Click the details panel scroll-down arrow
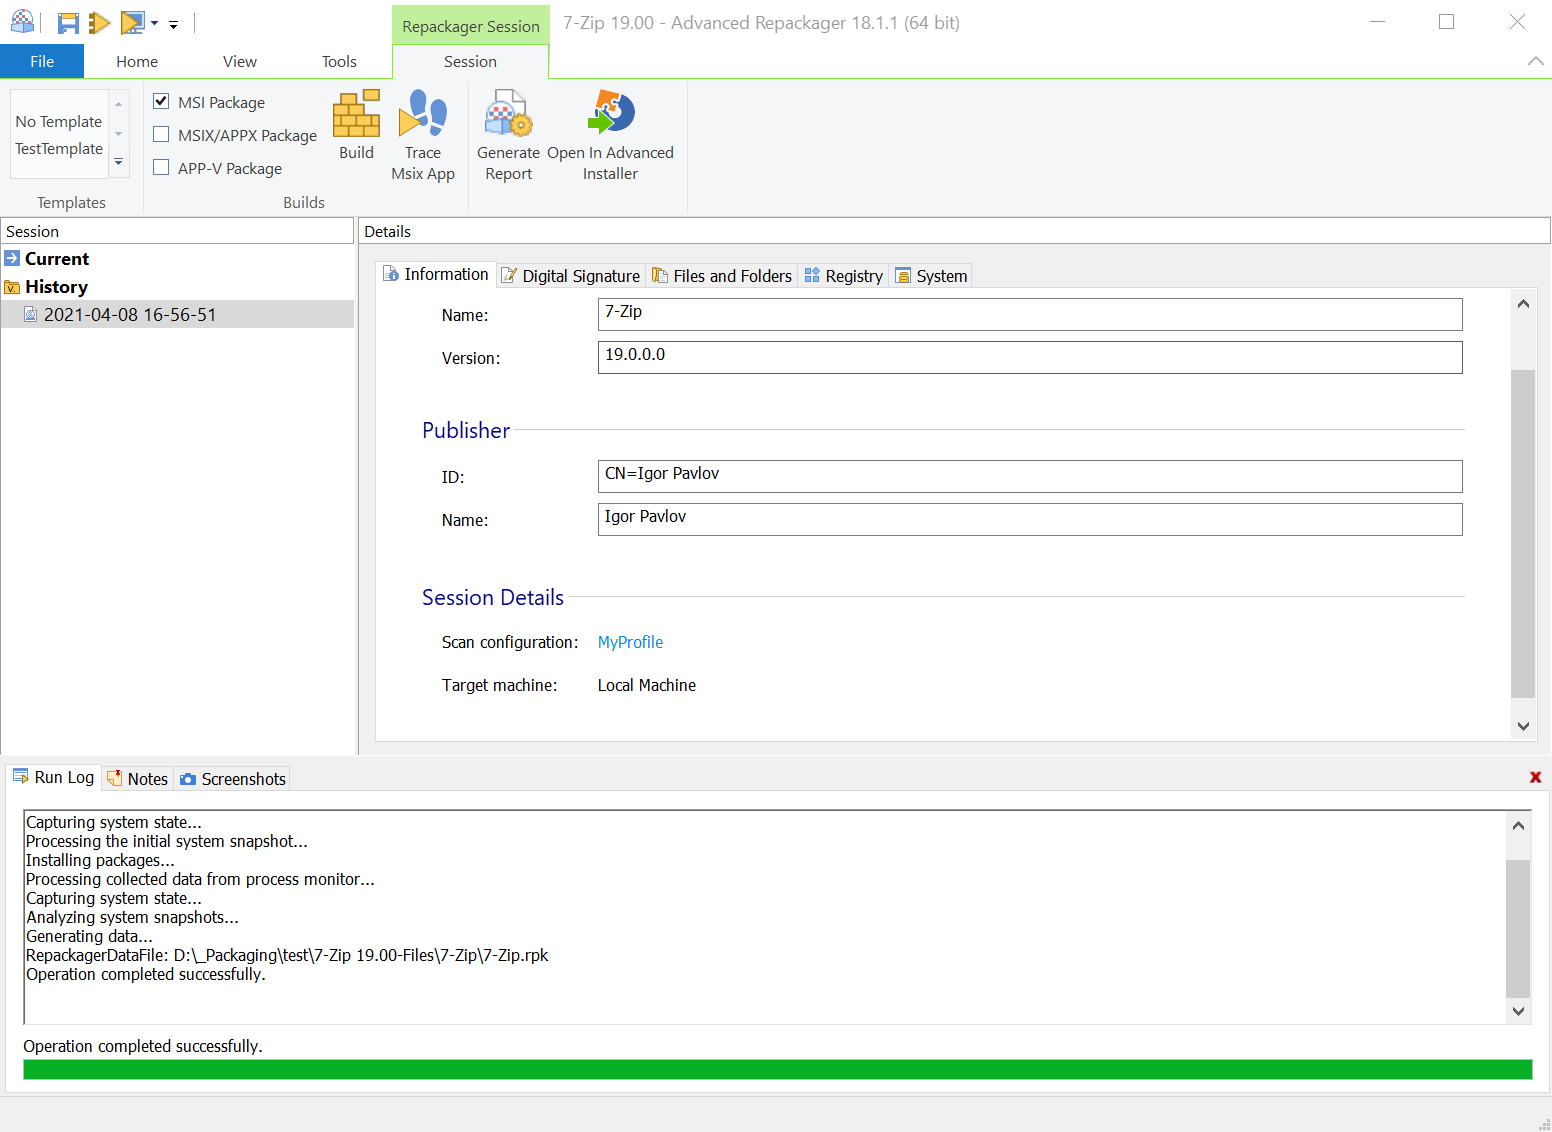Screen dimensions: 1552x1132 click(x=1523, y=726)
